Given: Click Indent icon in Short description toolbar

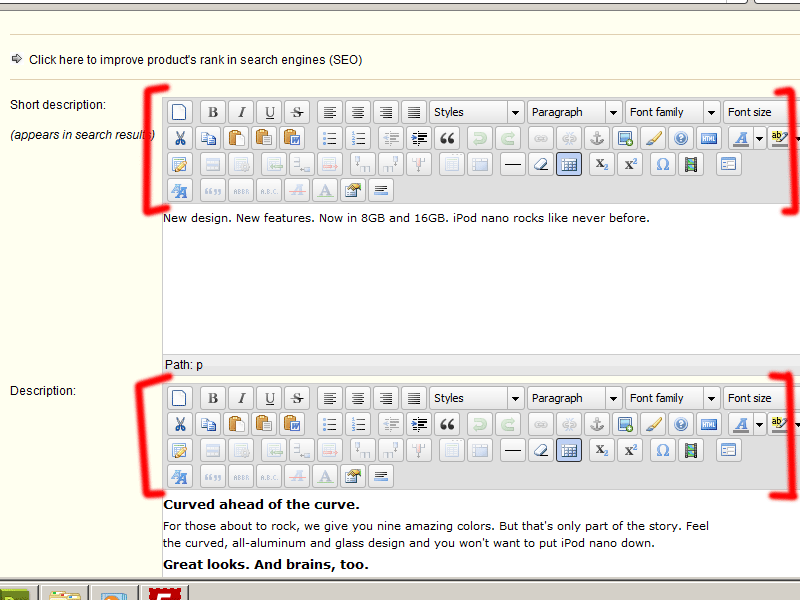Looking at the screenshot, I should pyautogui.click(x=419, y=138).
